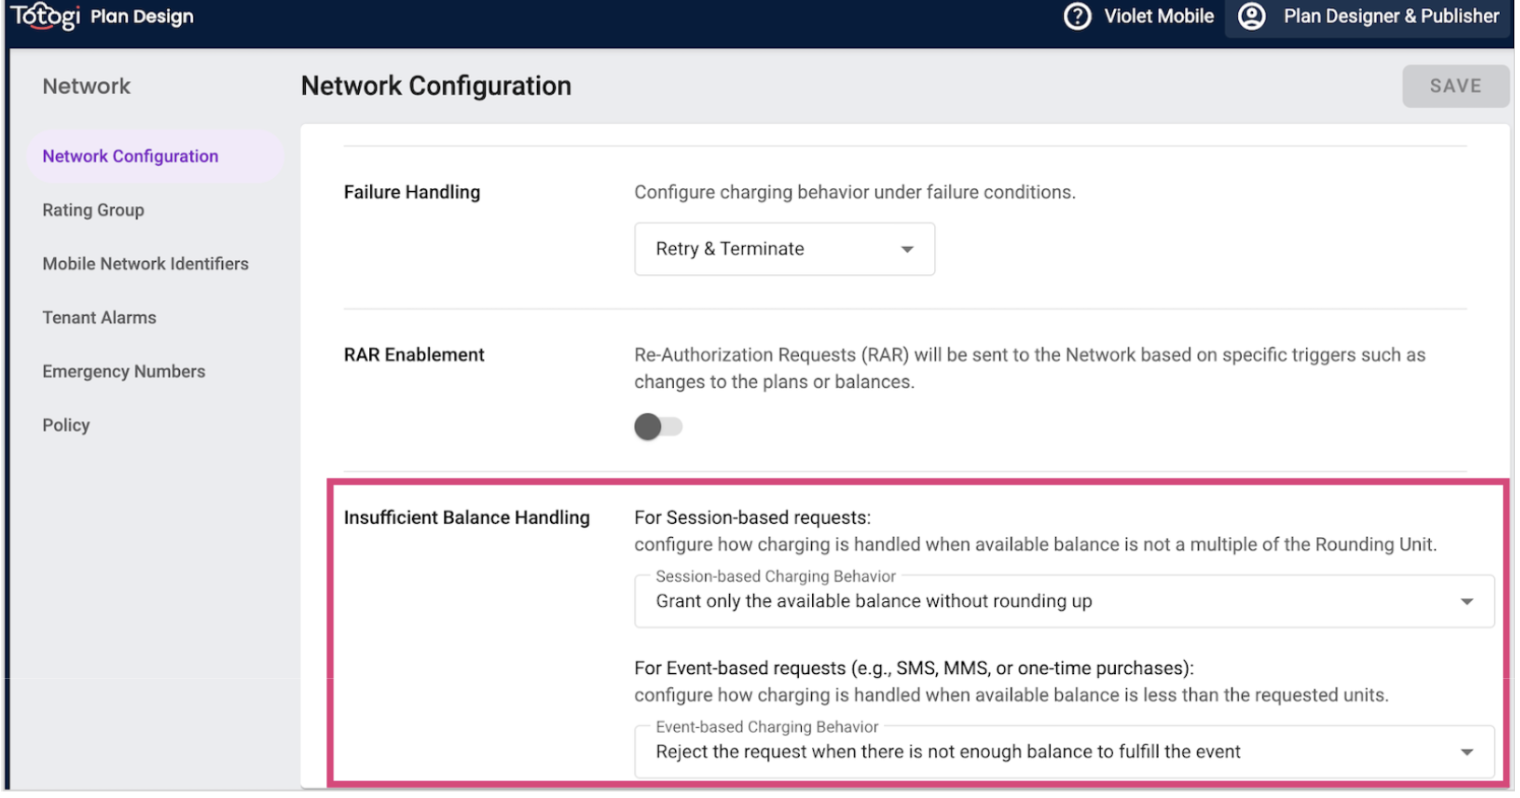Click the Violet Mobile tenant name
The width and height of the screenshot is (1520, 798).
pos(1158,16)
